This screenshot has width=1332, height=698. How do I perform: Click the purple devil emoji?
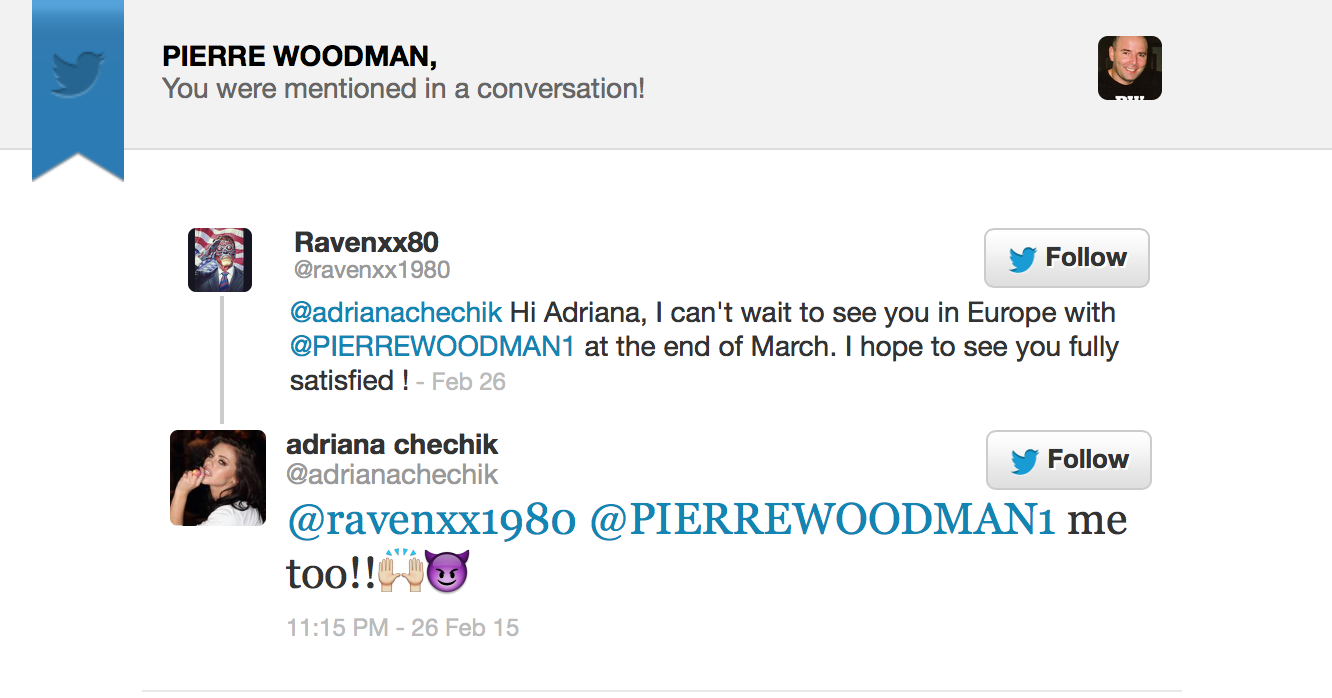pyautogui.click(x=447, y=574)
